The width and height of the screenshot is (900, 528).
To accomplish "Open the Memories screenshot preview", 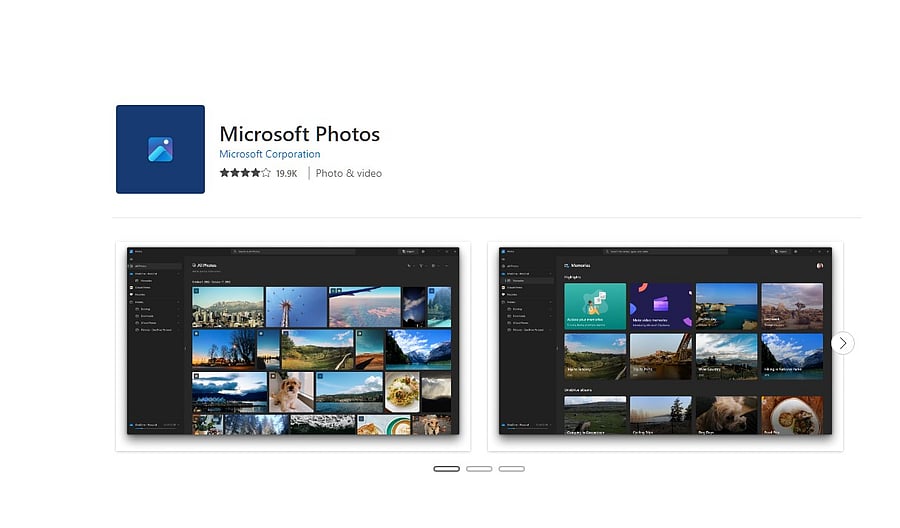I will [665, 346].
